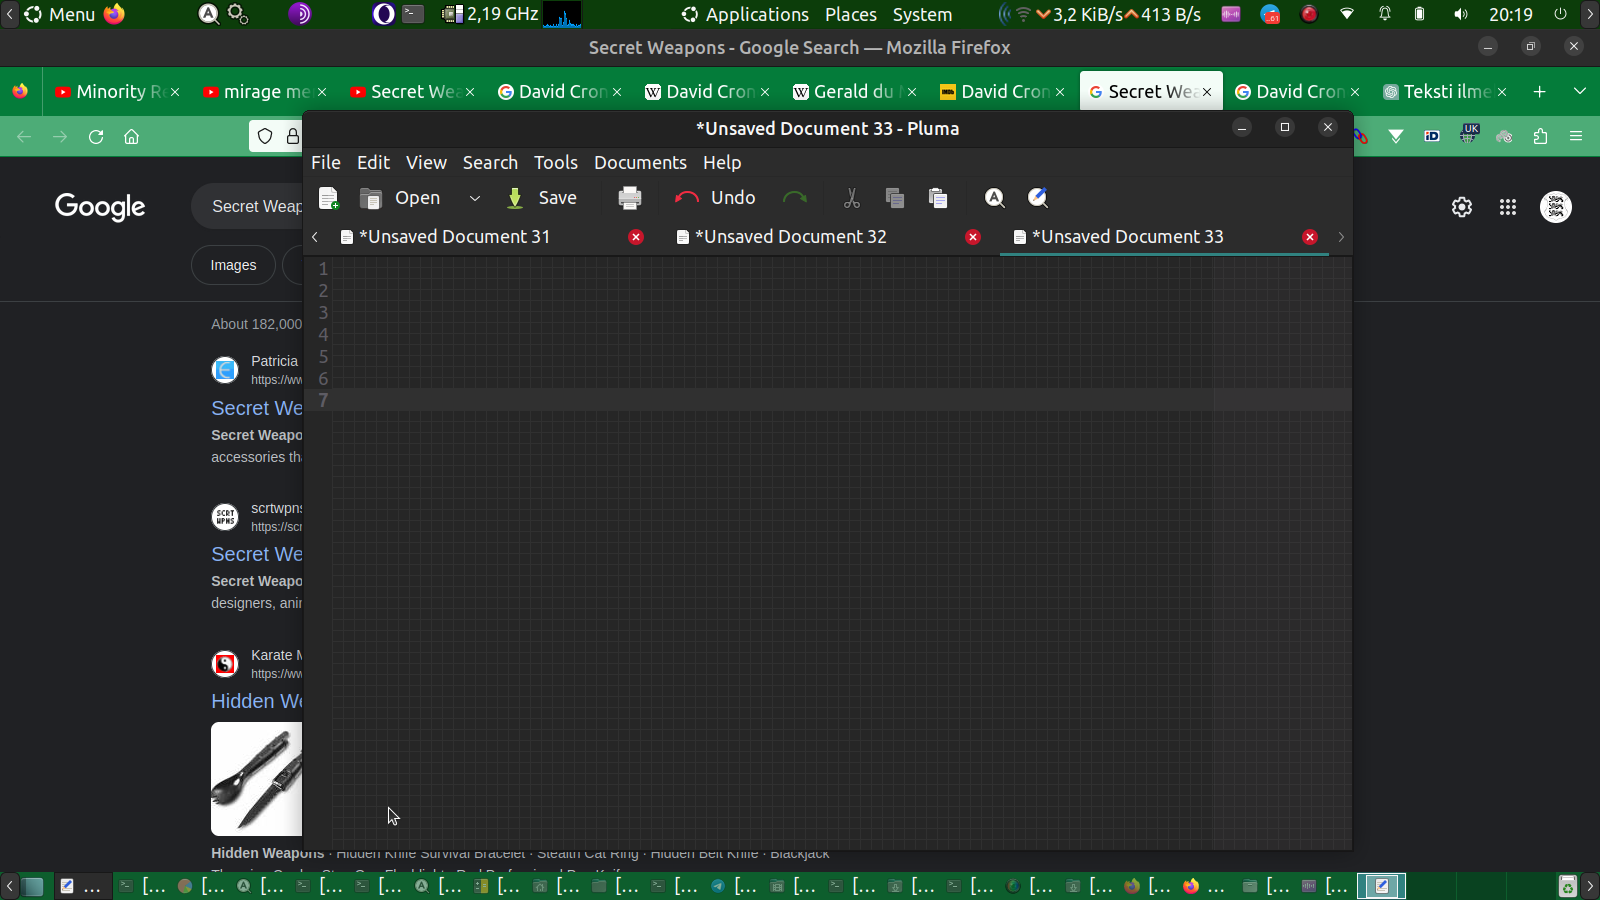Viewport: 1600px width, 900px height.
Task: Click the volume speaker icon in the panel
Action: 1461,14
